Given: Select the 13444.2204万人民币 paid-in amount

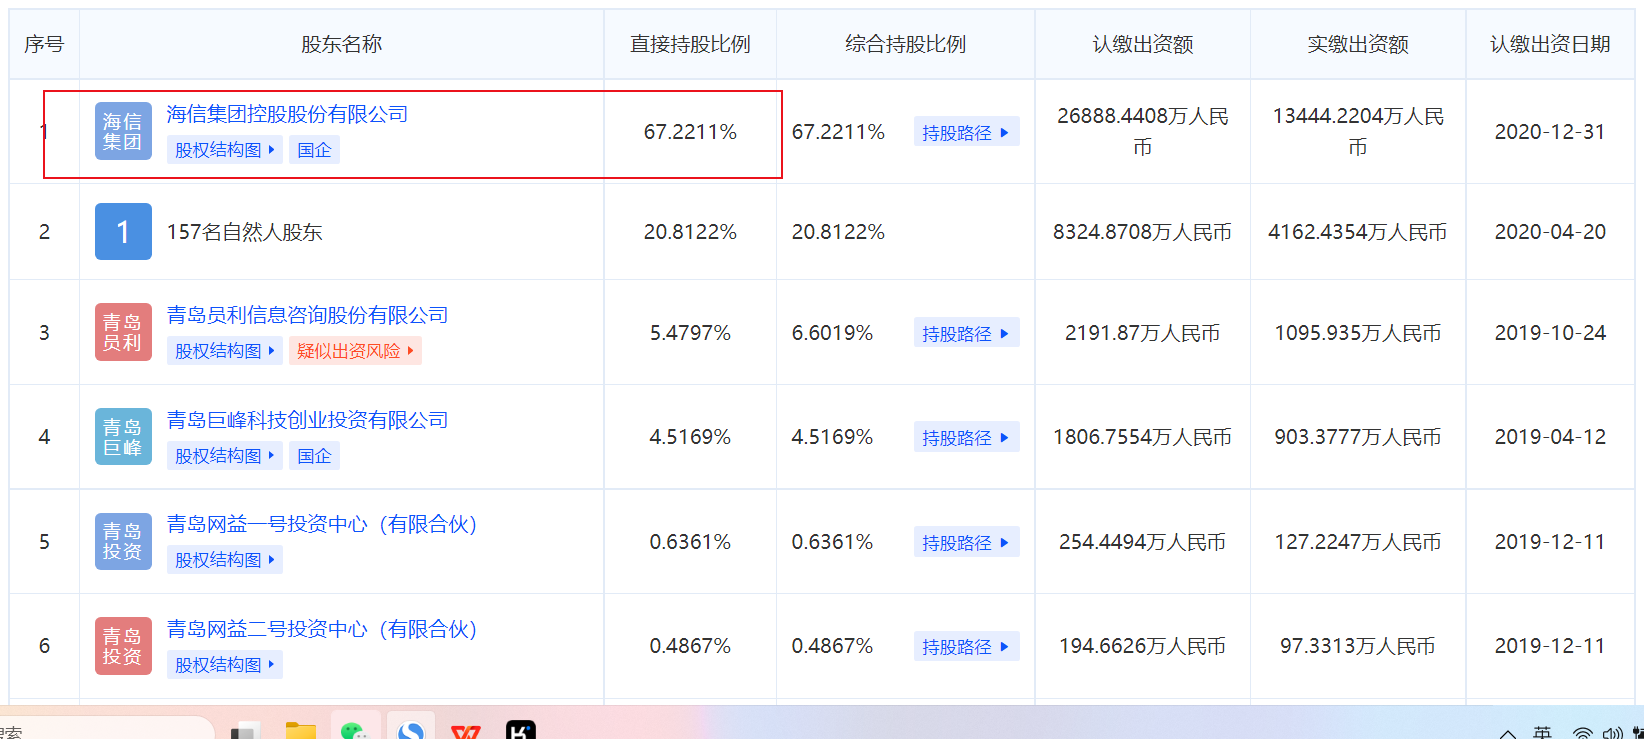Looking at the screenshot, I should (1358, 132).
